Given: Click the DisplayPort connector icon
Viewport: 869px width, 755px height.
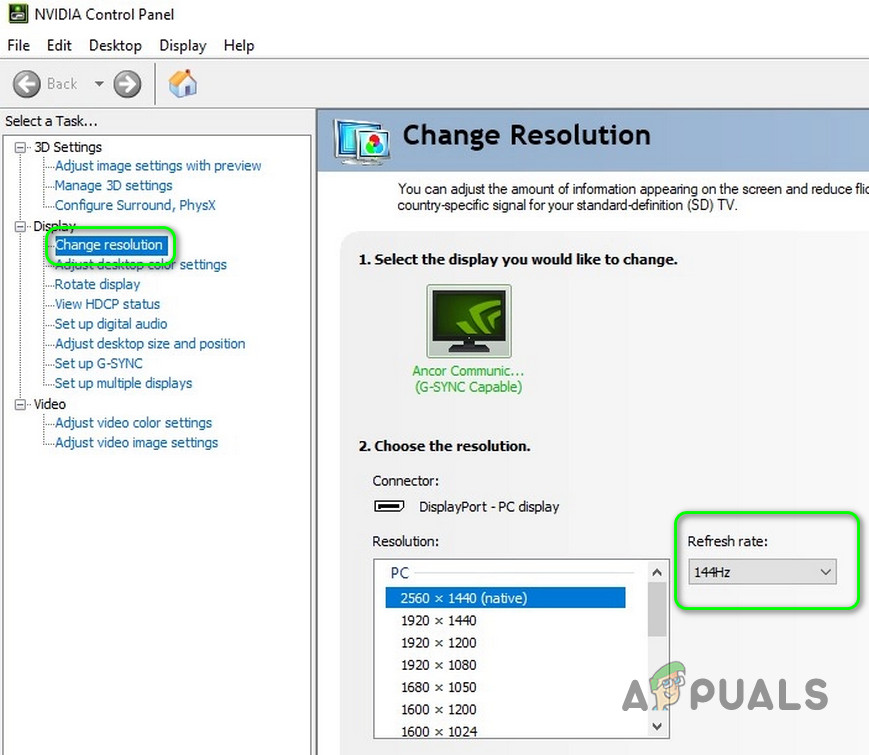Looking at the screenshot, I should coord(389,506).
